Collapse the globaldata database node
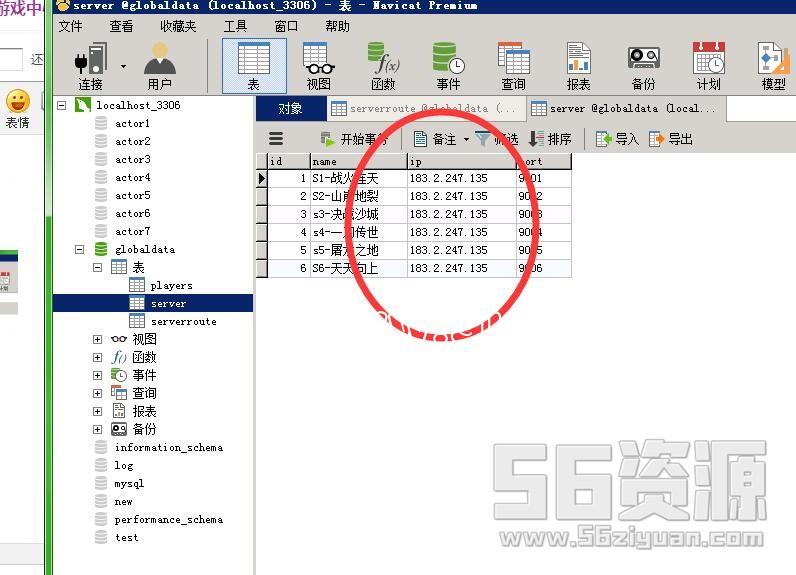 tap(80, 249)
